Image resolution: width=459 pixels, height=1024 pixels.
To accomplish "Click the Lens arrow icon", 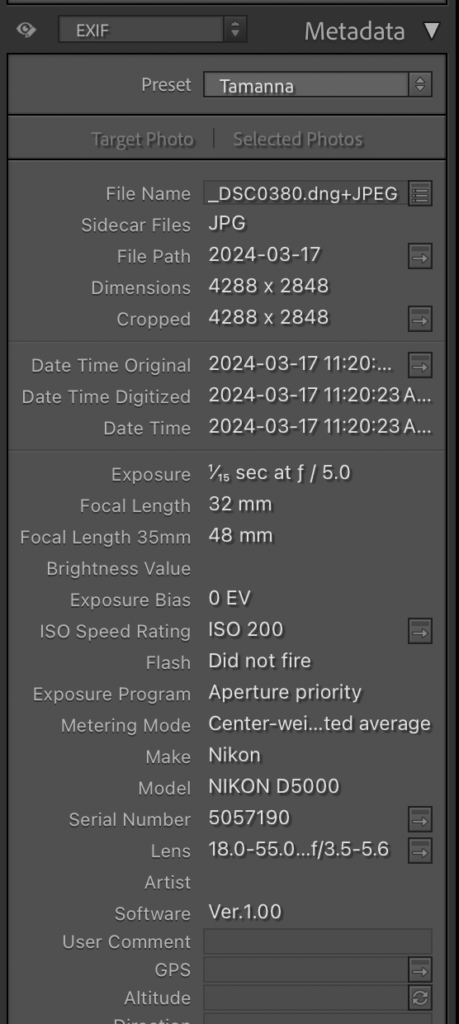I will coord(420,851).
